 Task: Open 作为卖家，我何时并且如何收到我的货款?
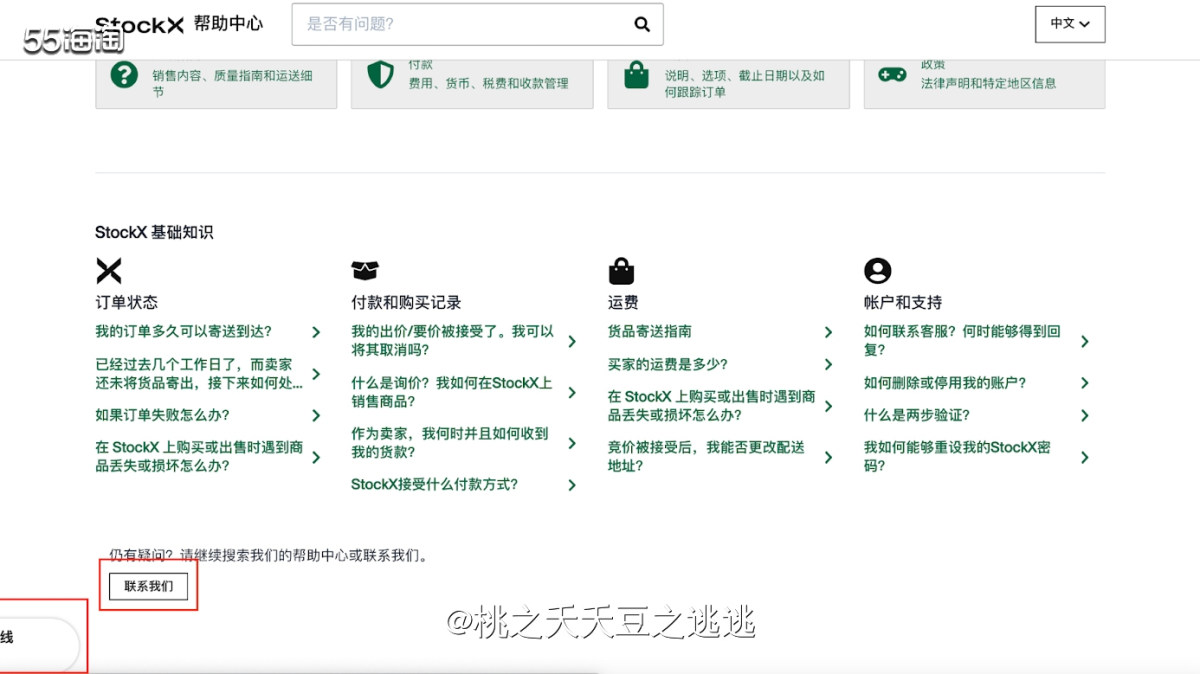tap(450, 442)
